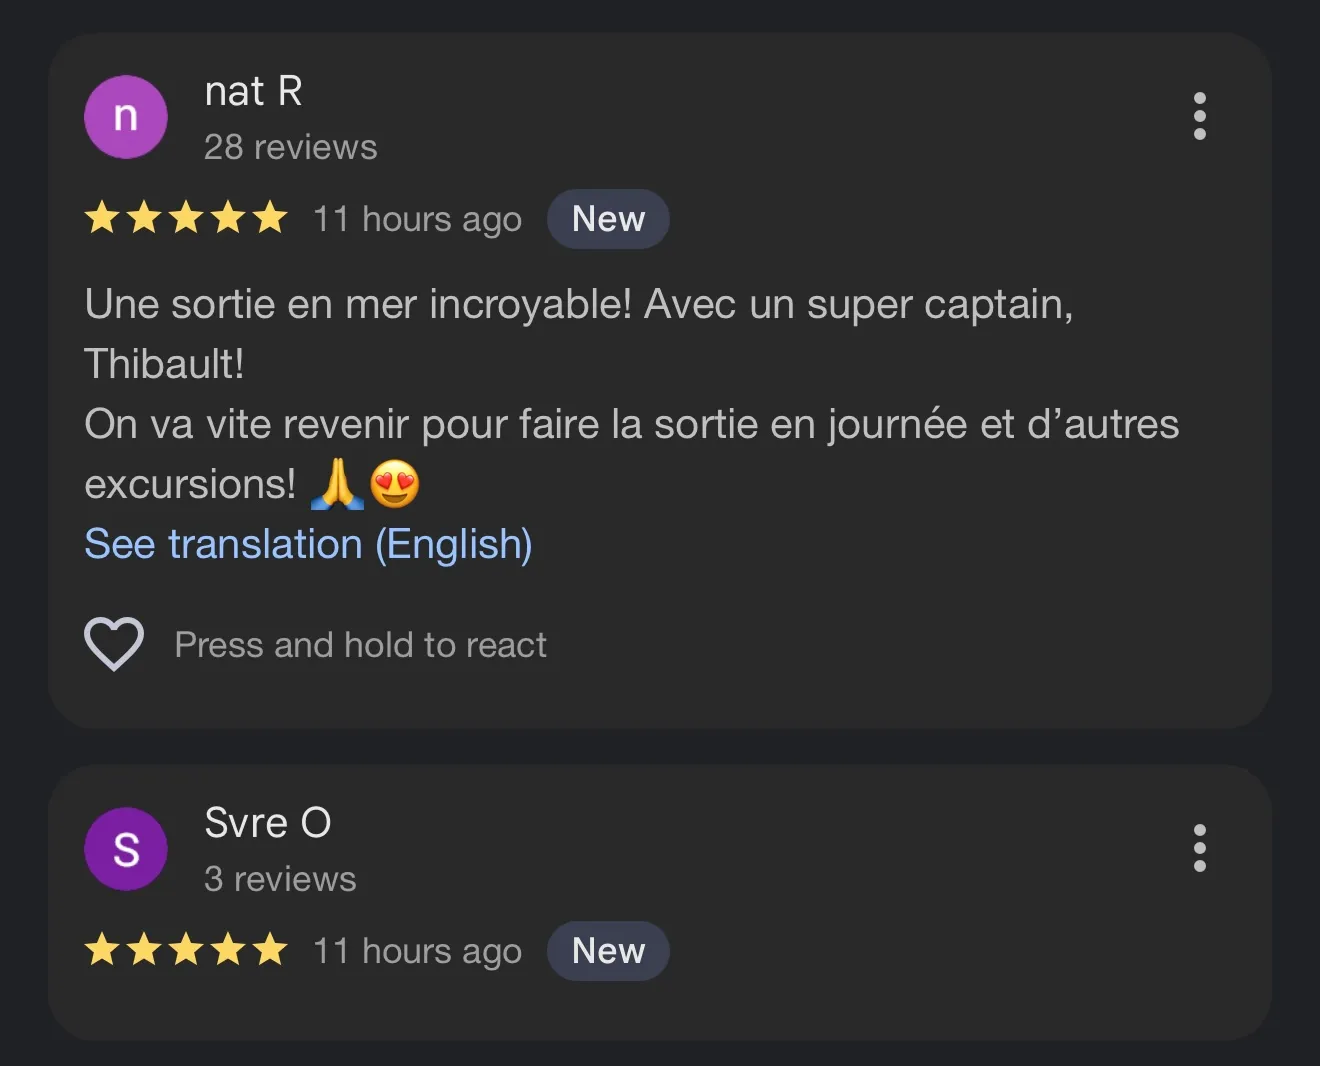
Task: Open Svre O's purple profile avatar
Action: pos(125,849)
